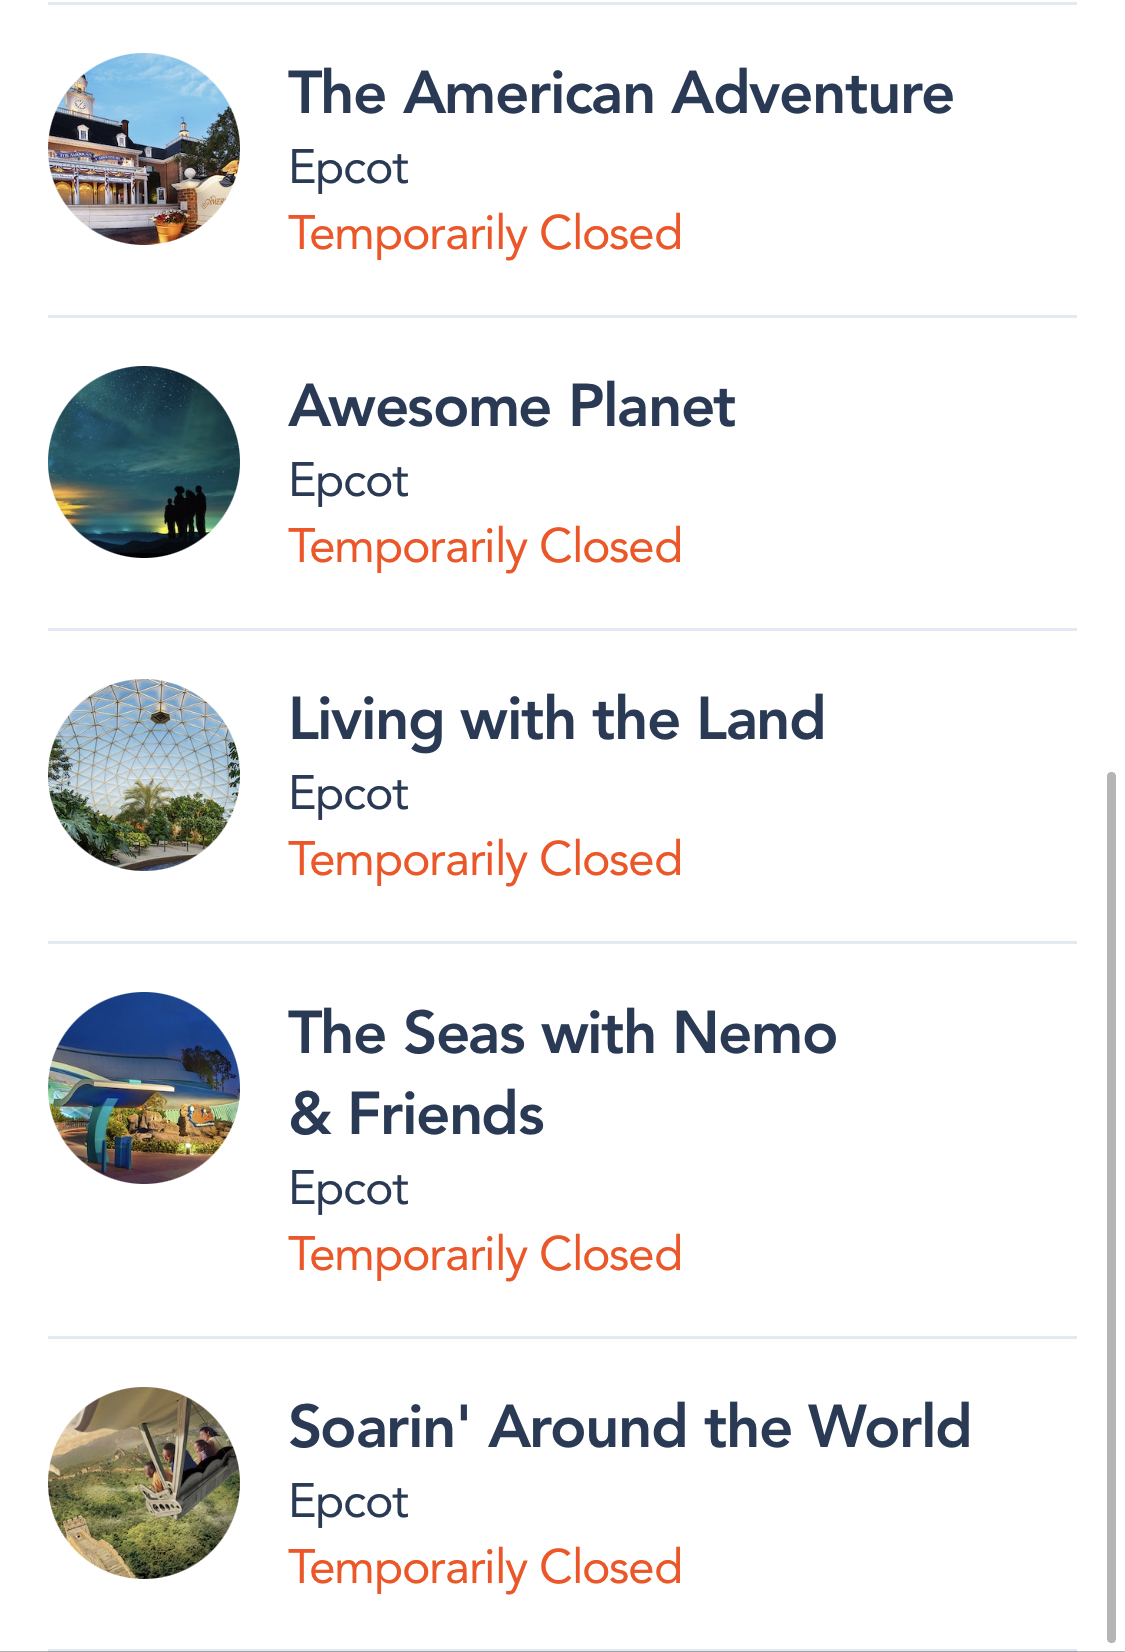The width and height of the screenshot is (1125, 1652).
Task: Click the vertical scrollbar on the attractions list
Action: [x=1110, y=1200]
